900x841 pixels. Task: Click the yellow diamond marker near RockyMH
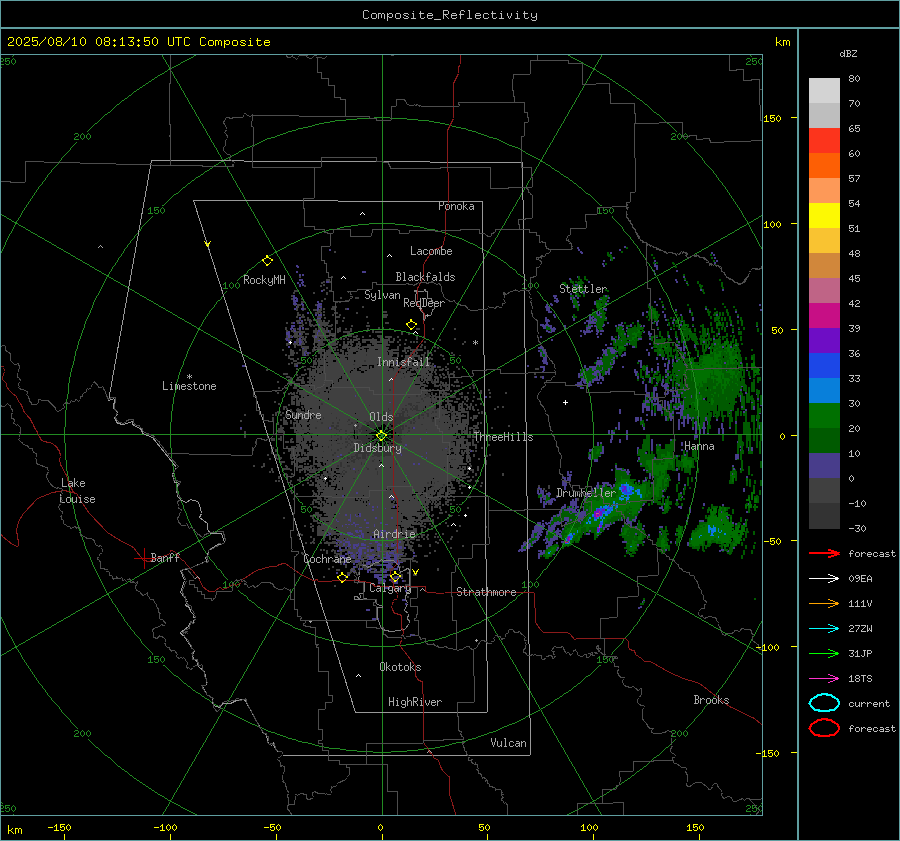[x=267, y=261]
